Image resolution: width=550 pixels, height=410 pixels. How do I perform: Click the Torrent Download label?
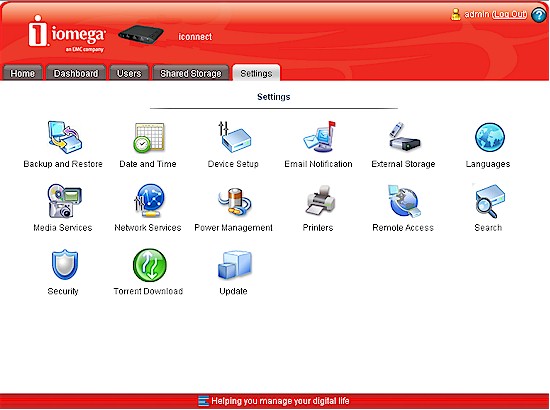148,291
